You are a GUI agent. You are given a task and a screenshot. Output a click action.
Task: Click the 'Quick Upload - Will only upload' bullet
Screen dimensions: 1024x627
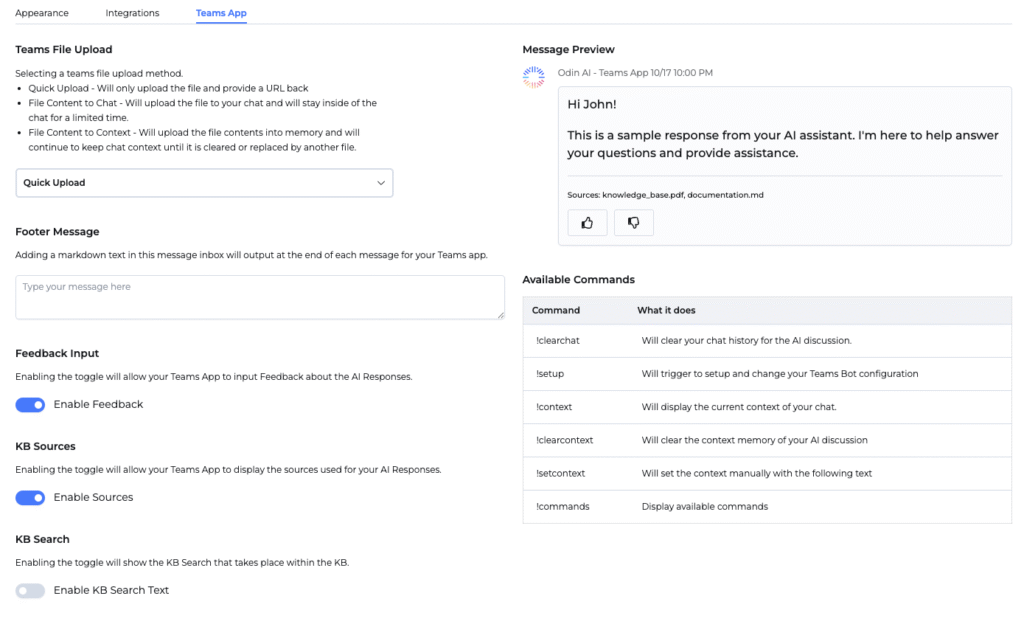tap(168, 88)
